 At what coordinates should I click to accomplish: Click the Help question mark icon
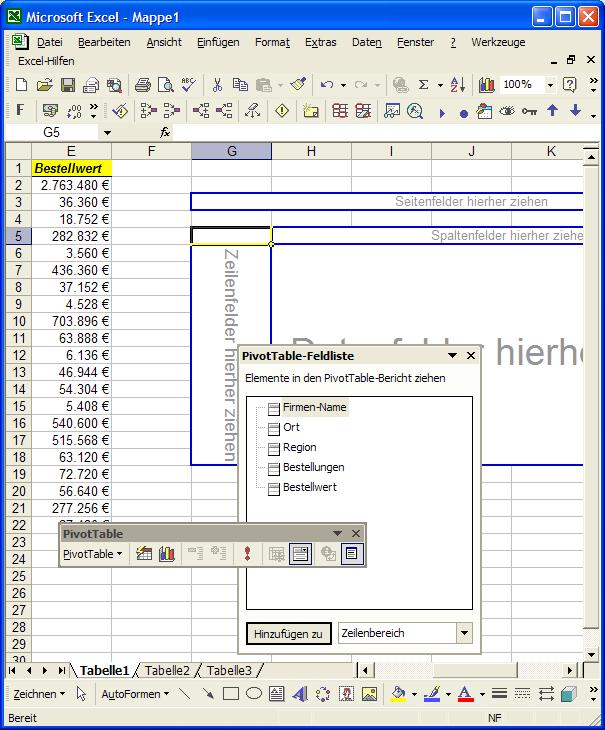[x=570, y=85]
